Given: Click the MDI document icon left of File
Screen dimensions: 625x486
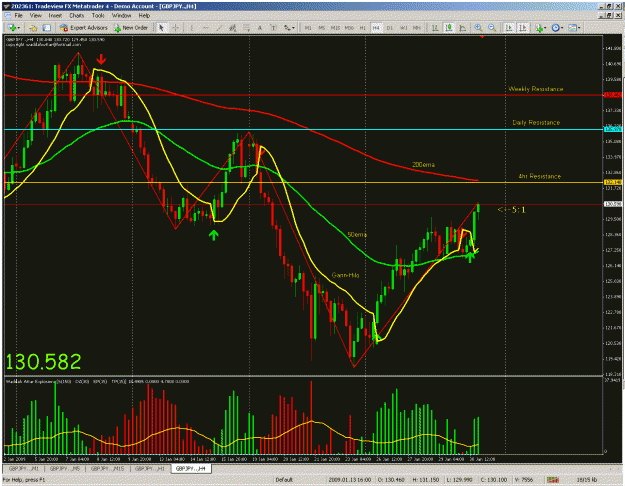Looking at the screenshot, I should [x=7, y=16].
